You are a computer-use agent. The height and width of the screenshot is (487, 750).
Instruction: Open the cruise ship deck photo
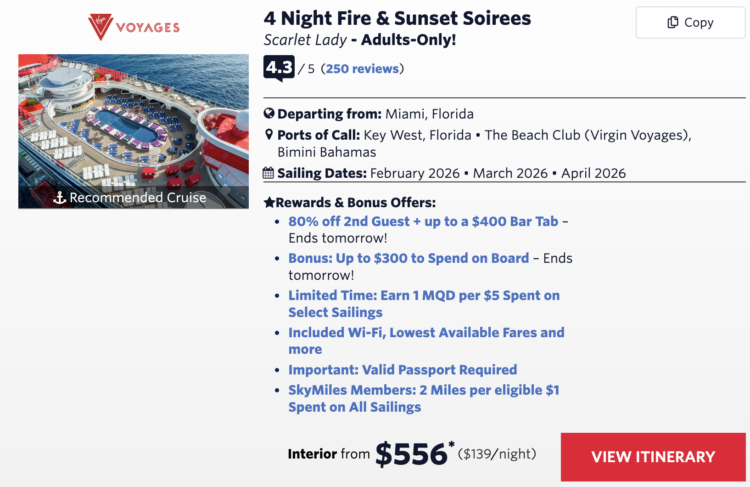click(x=133, y=120)
